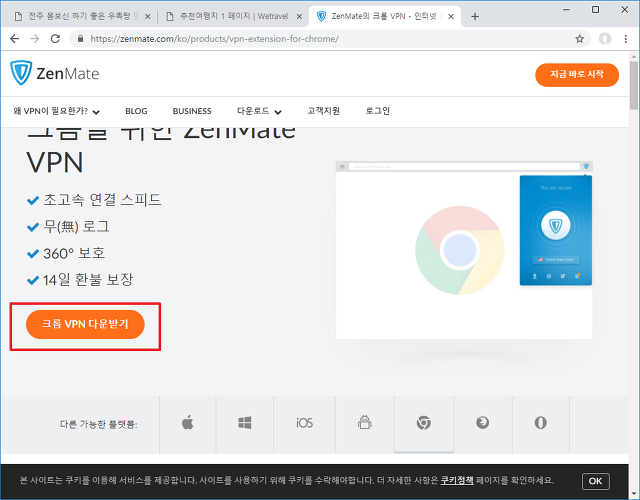Accept cookies with the OK button

tap(596, 481)
